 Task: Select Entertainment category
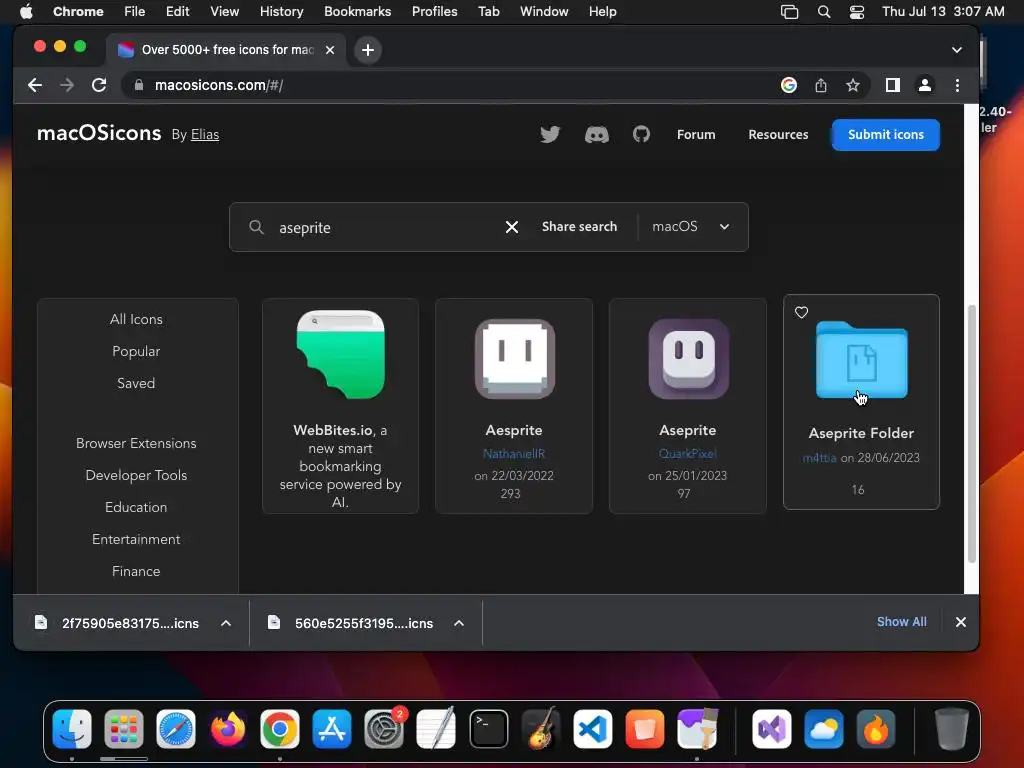(x=136, y=539)
